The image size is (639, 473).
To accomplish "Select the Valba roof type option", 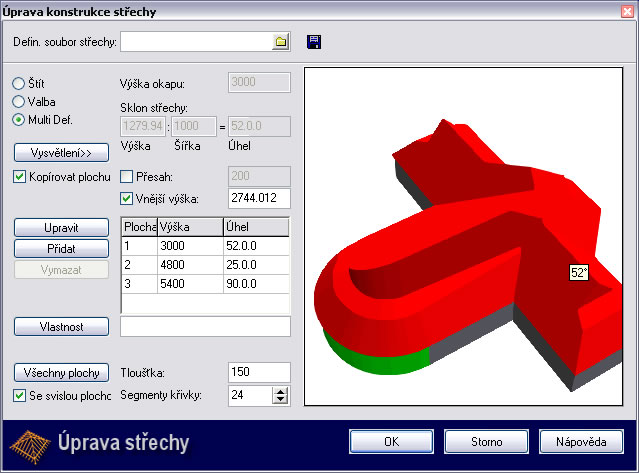I will [18, 101].
